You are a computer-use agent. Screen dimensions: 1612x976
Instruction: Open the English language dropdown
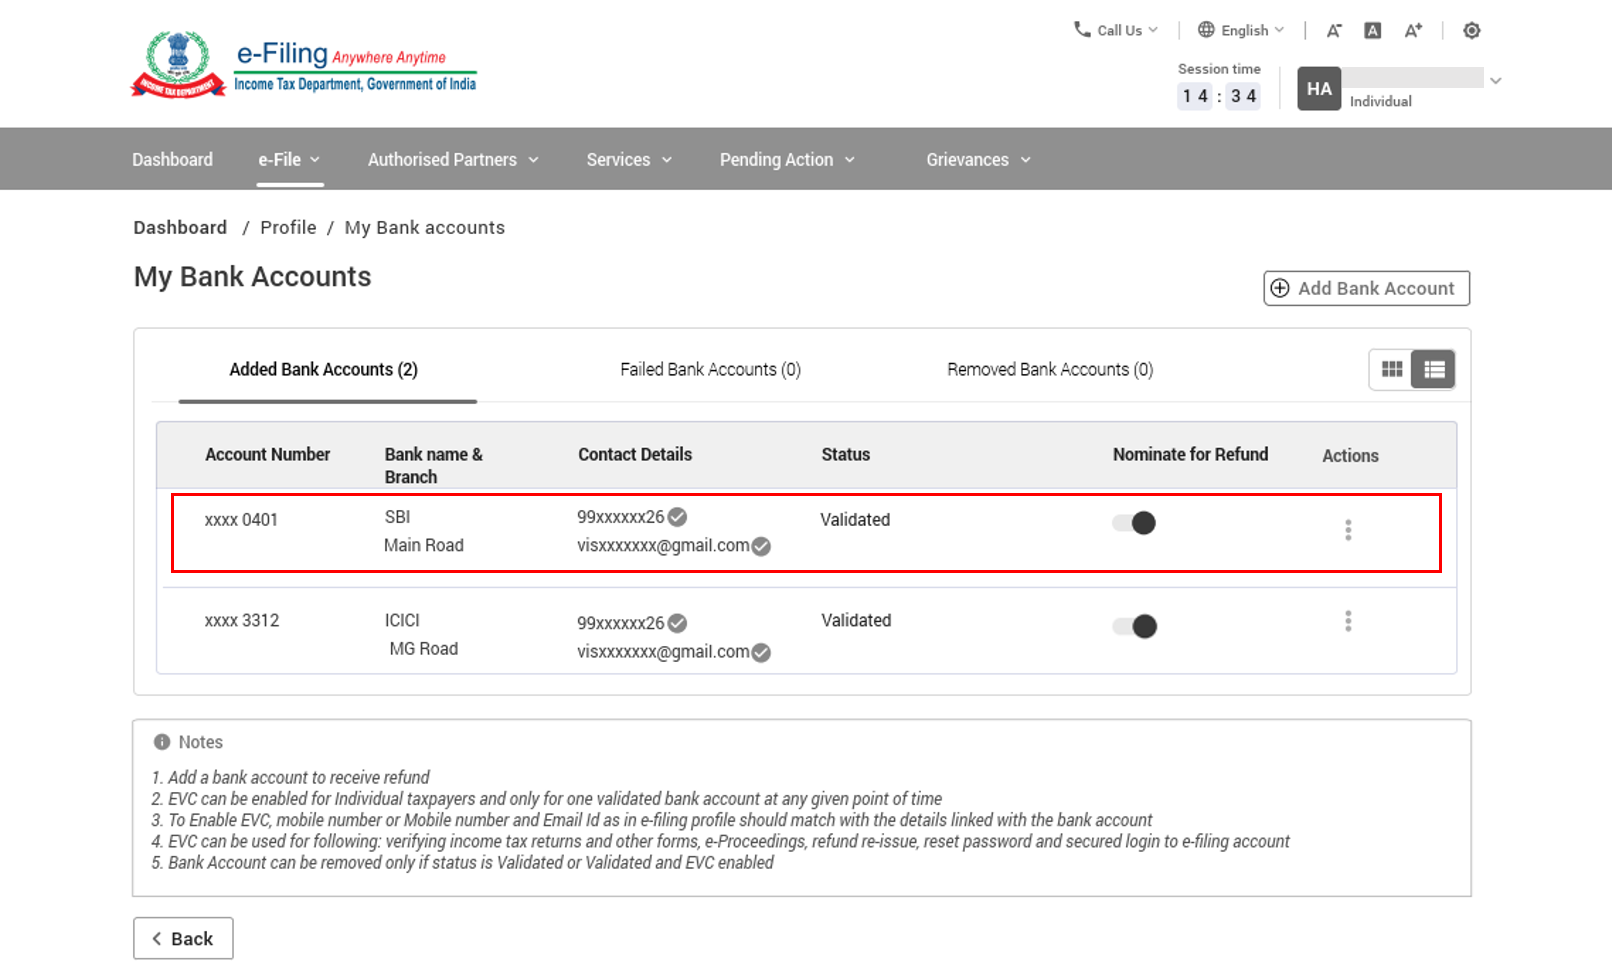click(x=1241, y=30)
